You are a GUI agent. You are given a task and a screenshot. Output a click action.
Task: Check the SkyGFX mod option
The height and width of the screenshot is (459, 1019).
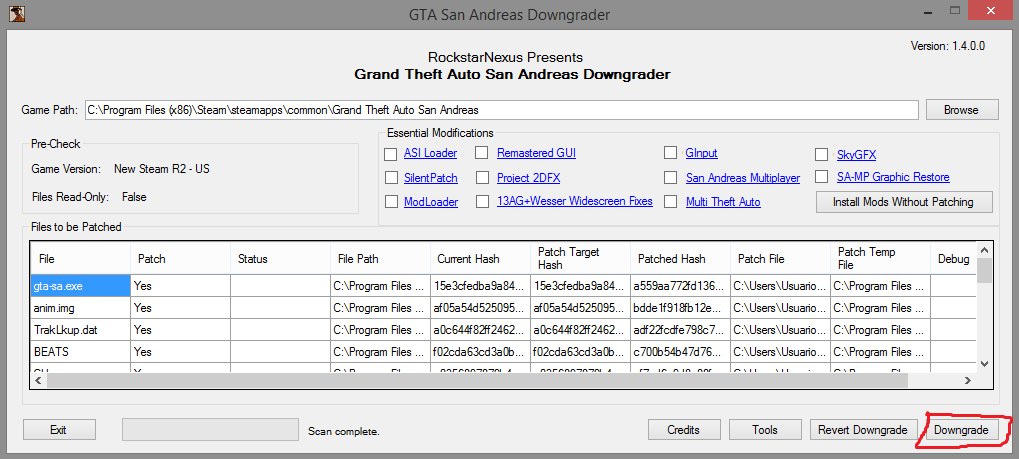coord(821,154)
